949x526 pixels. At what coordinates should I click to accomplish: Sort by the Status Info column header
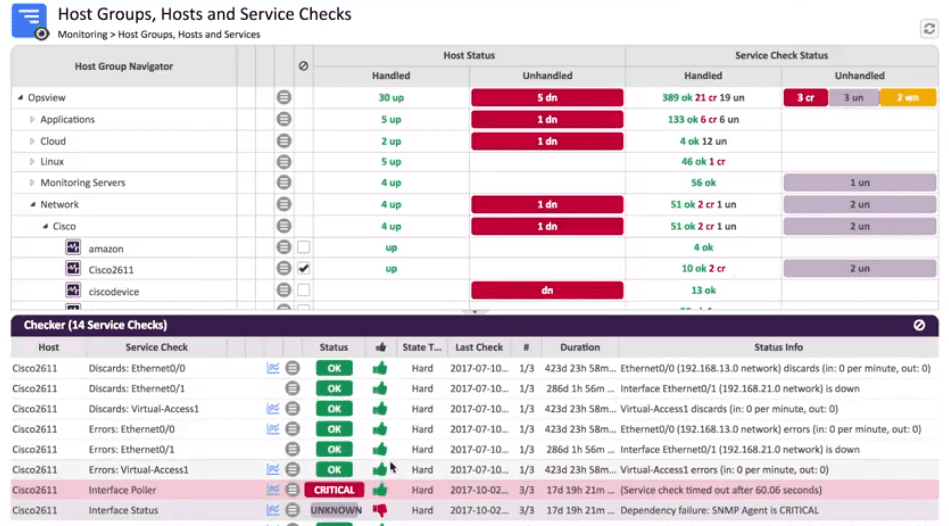coord(778,347)
